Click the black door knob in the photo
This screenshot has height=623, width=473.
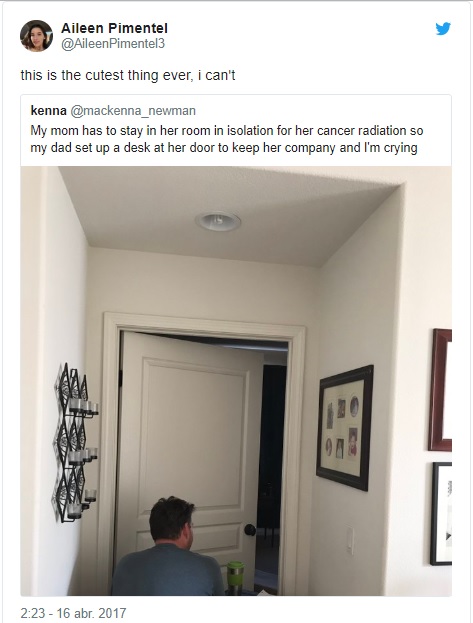point(250,530)
